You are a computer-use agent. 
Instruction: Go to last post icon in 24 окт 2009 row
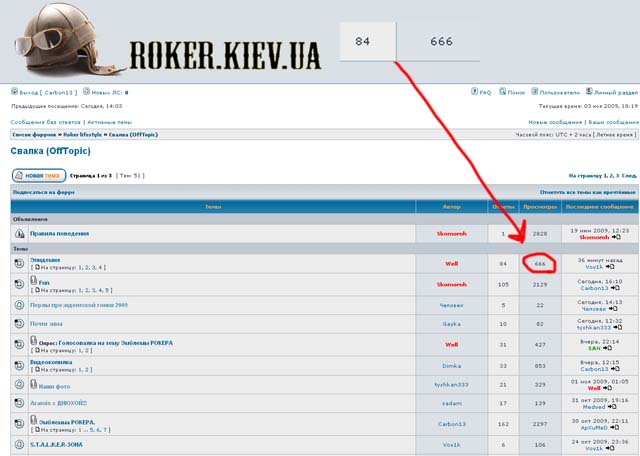tap(609, 449)
